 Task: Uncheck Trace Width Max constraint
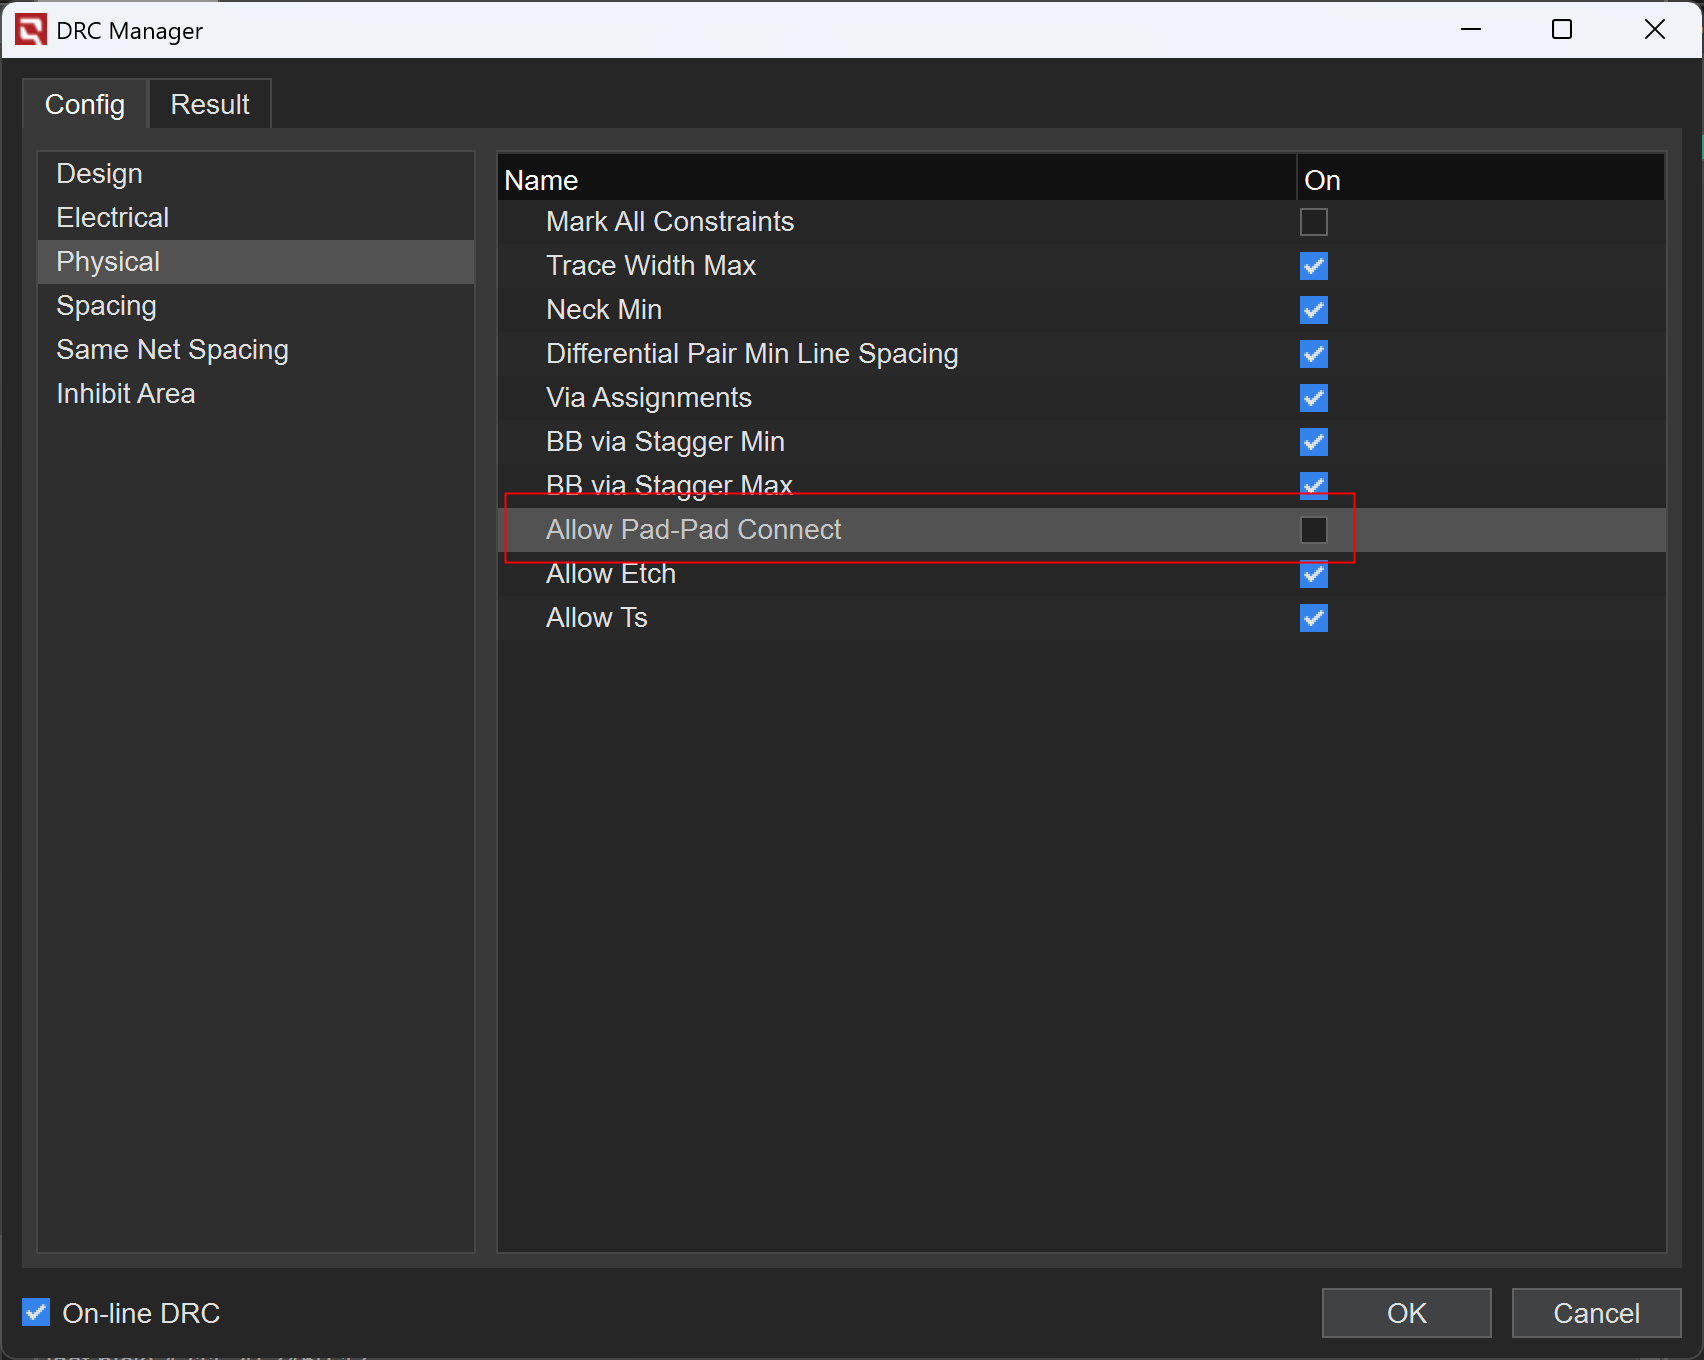click(x=1313, y=266)
